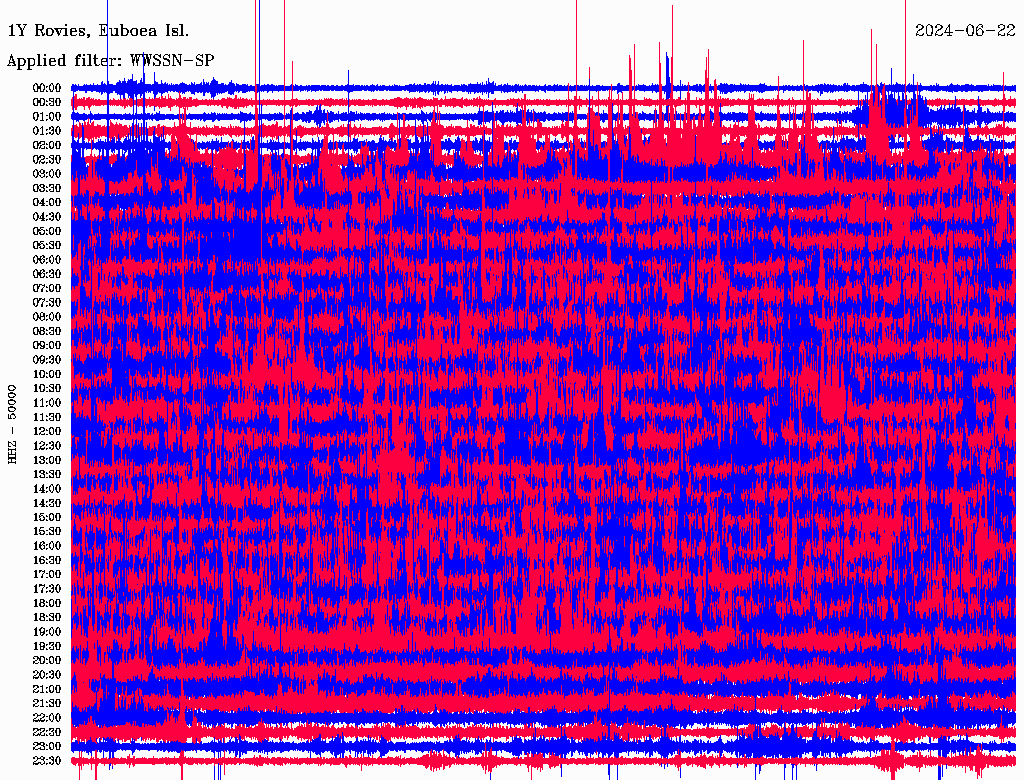Select the 19:30 time label
Screen dimensions: 1024x780
tap(47, 646)
